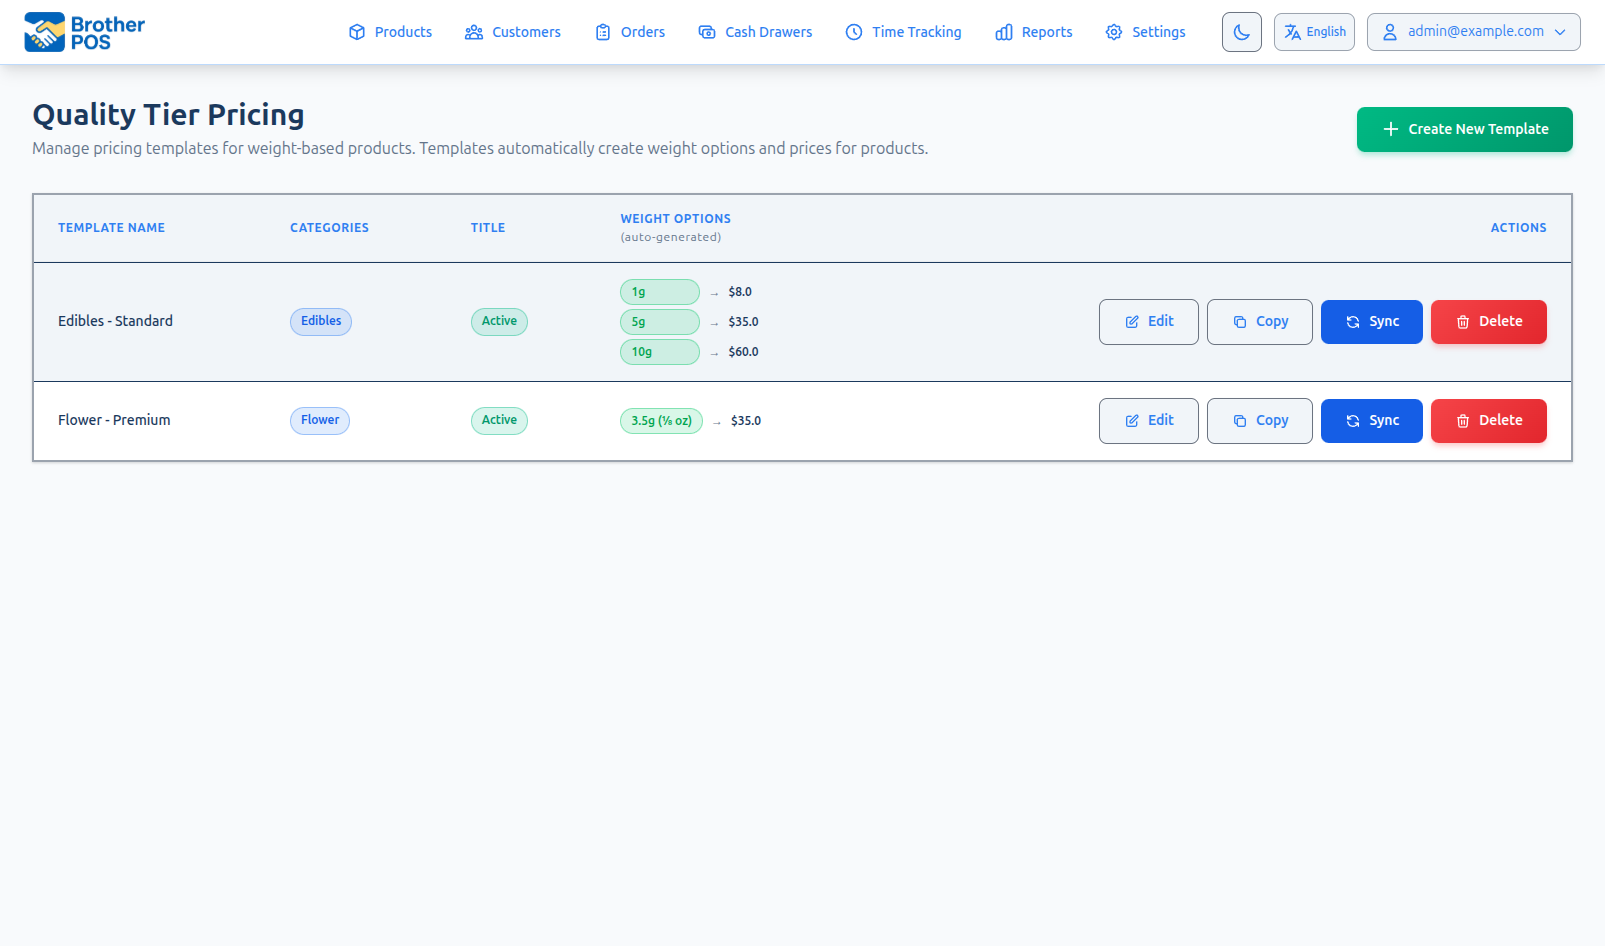
Task: Click the Brother POS handshake logo
Action: click(45, 31)
